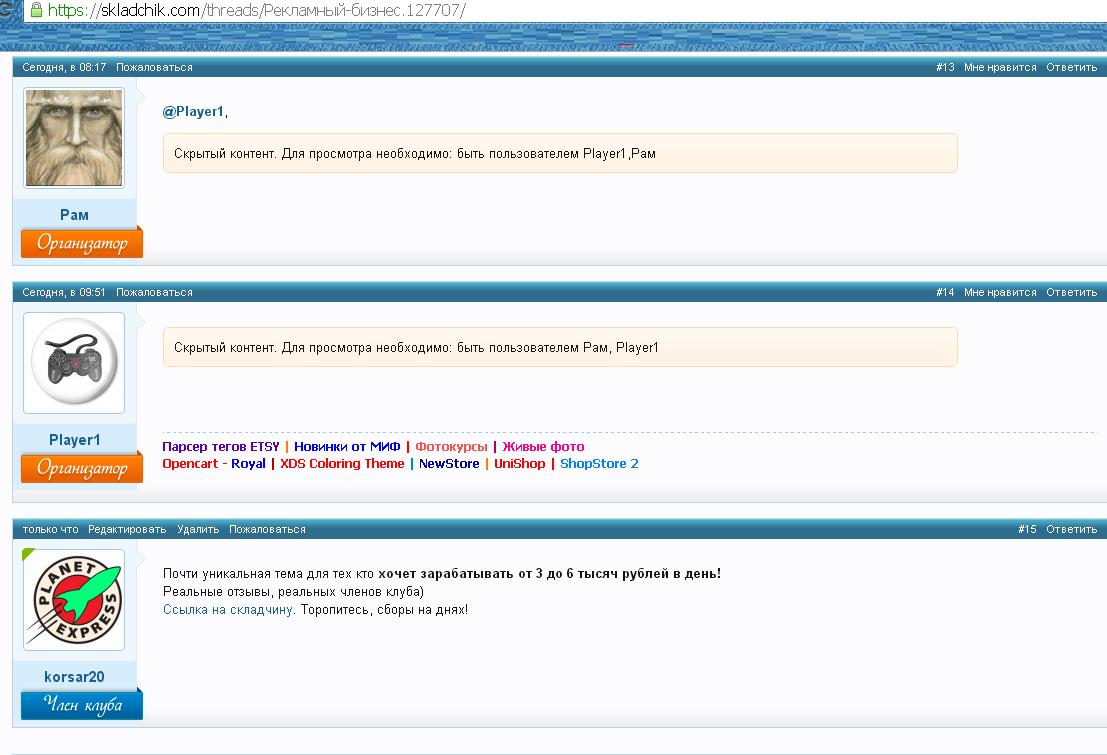Click Рам's Организатор badge
Image resolution: width=1107 pixels, height=755 pixels.
[x=82, y=243]
